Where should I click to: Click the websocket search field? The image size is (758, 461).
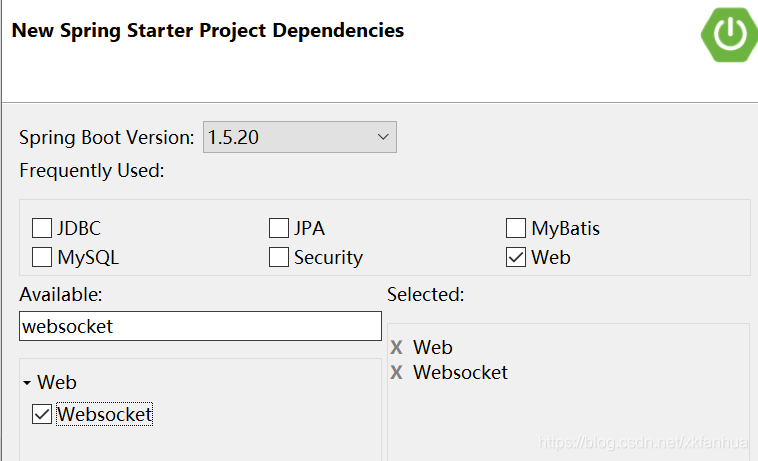(x=200, y=326)
